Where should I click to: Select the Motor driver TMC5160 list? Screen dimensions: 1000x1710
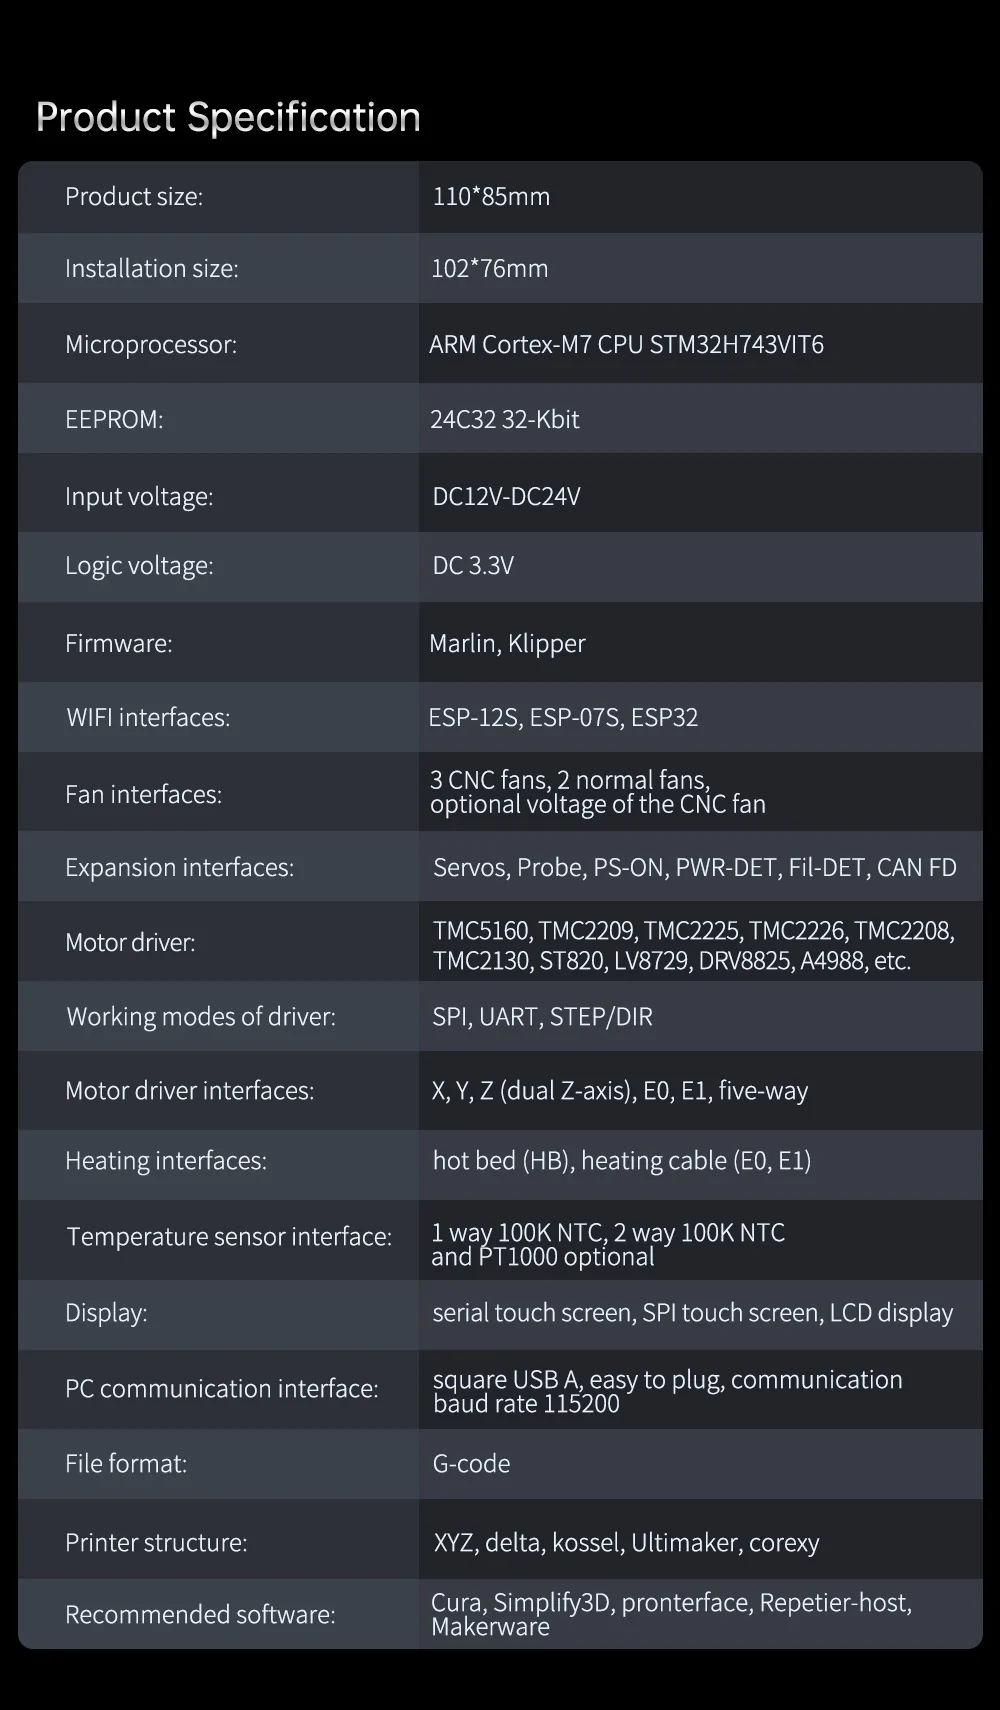coord(693,946)
